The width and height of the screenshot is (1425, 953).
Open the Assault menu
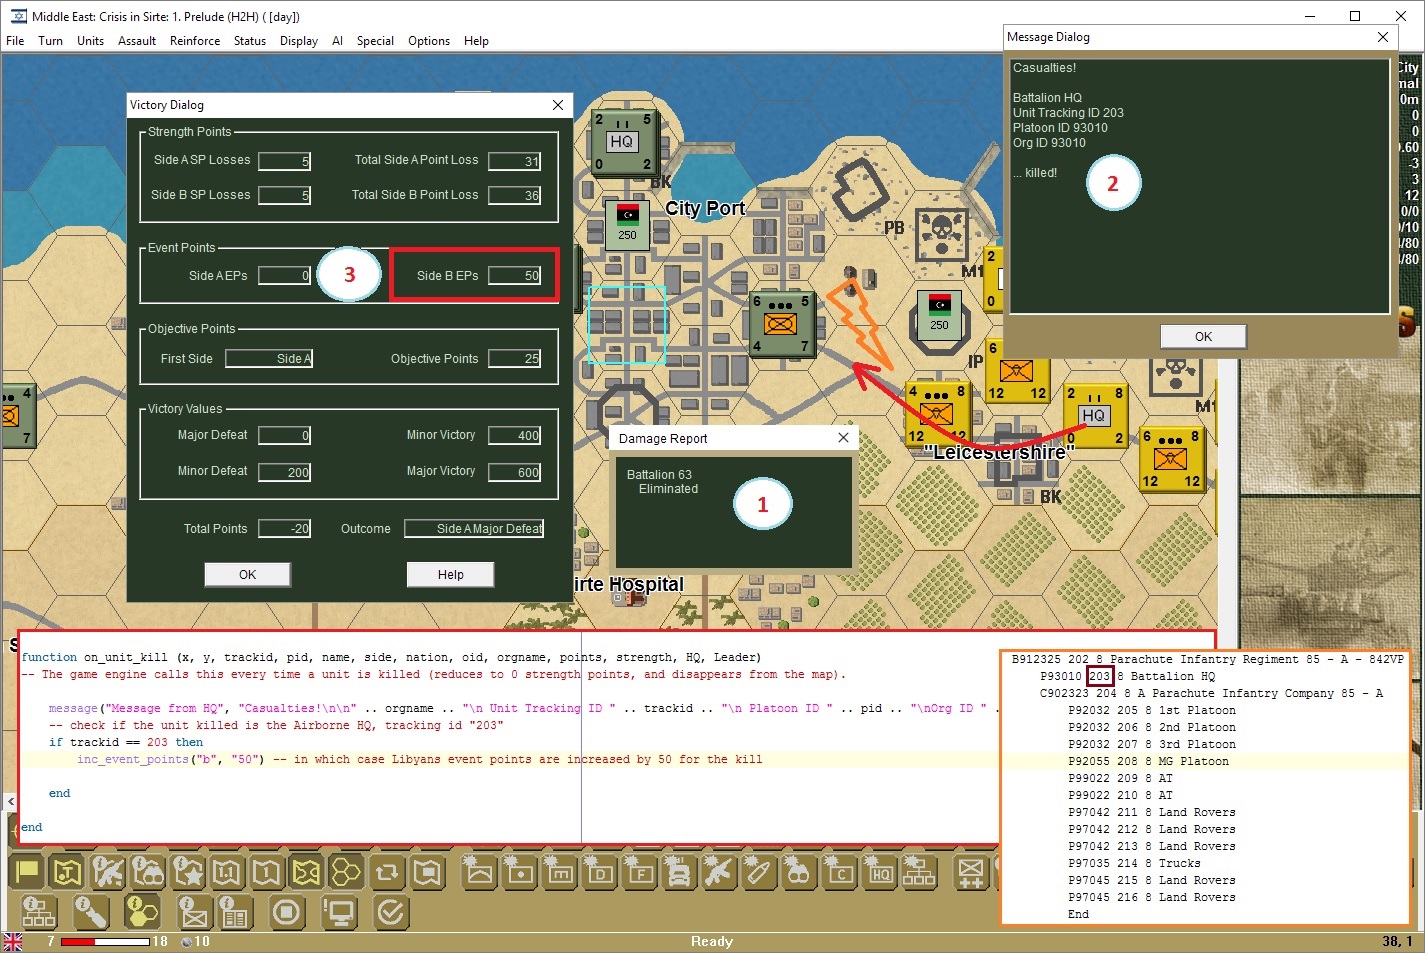[x=137, y=41]
